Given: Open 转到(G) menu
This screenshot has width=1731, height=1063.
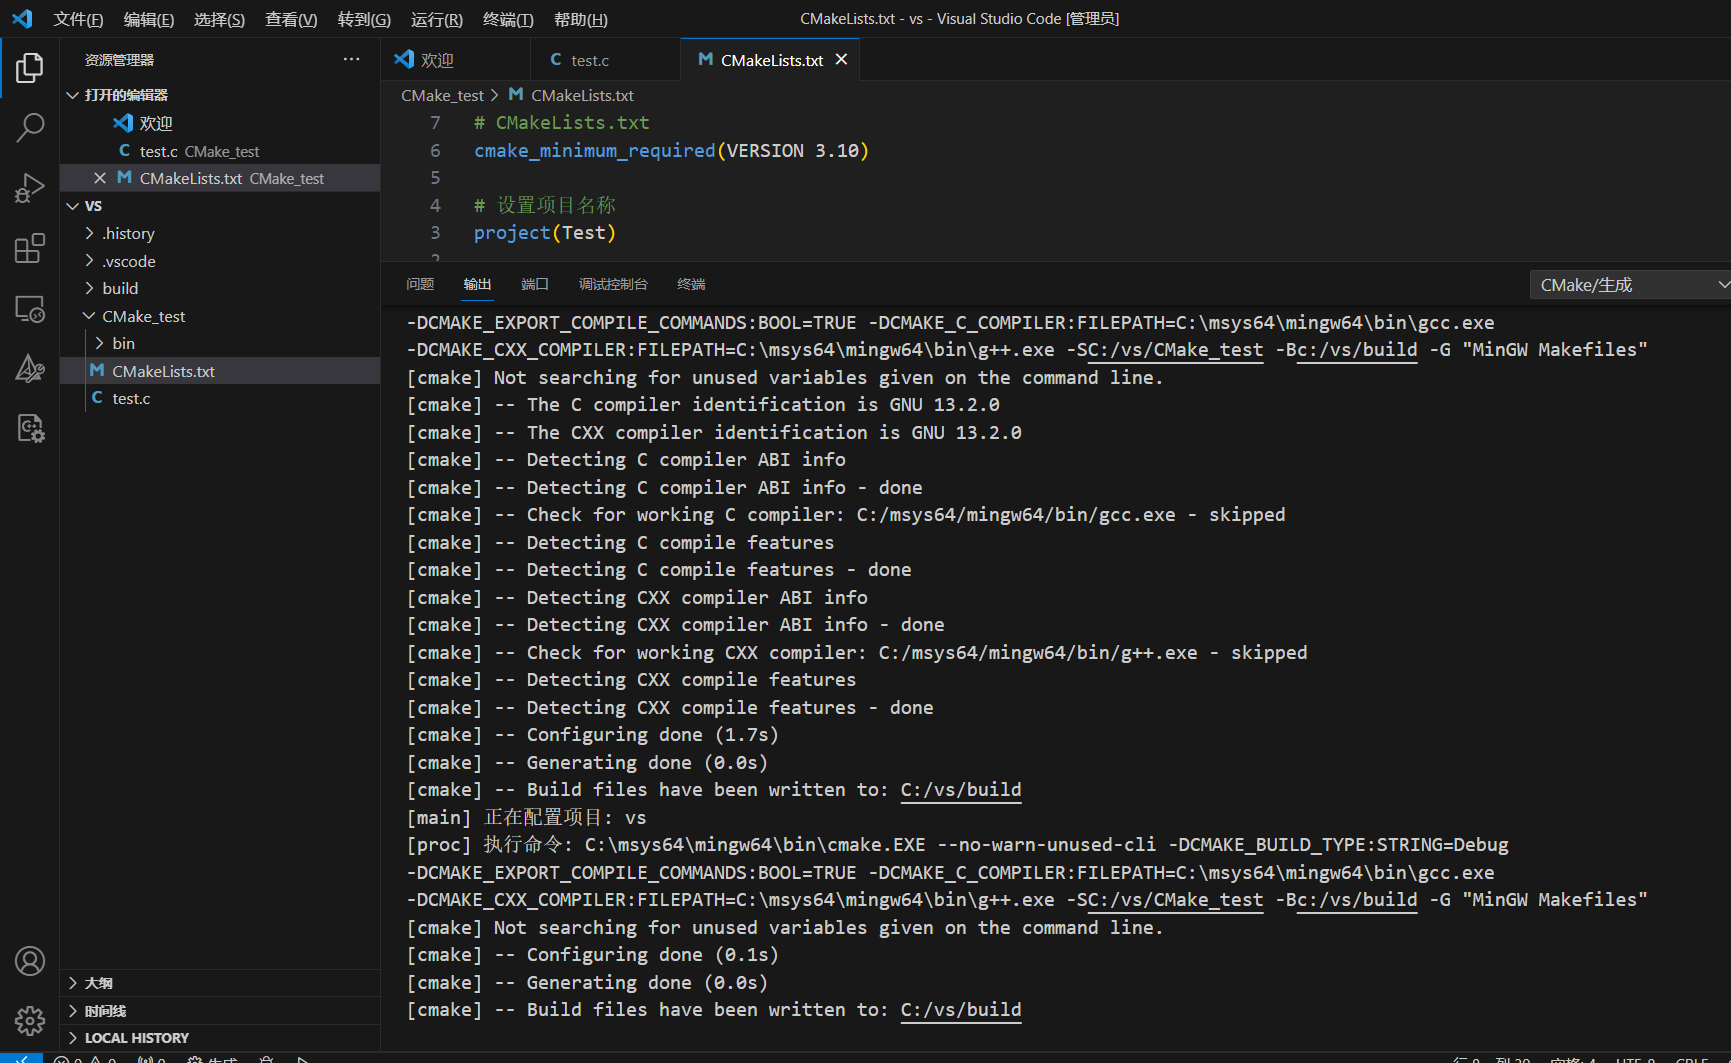Looking at the screenshot, I should click(x=364, y=19).
